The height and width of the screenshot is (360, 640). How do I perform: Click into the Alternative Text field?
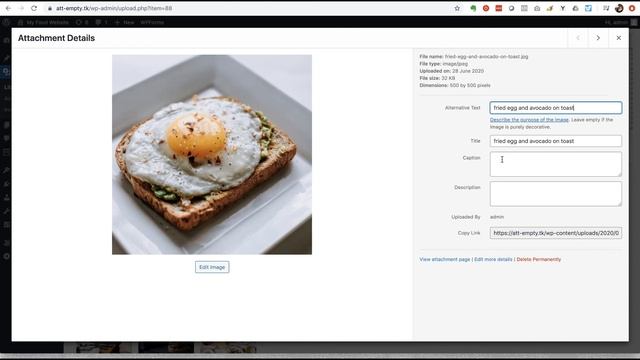[x=556, y=108]
